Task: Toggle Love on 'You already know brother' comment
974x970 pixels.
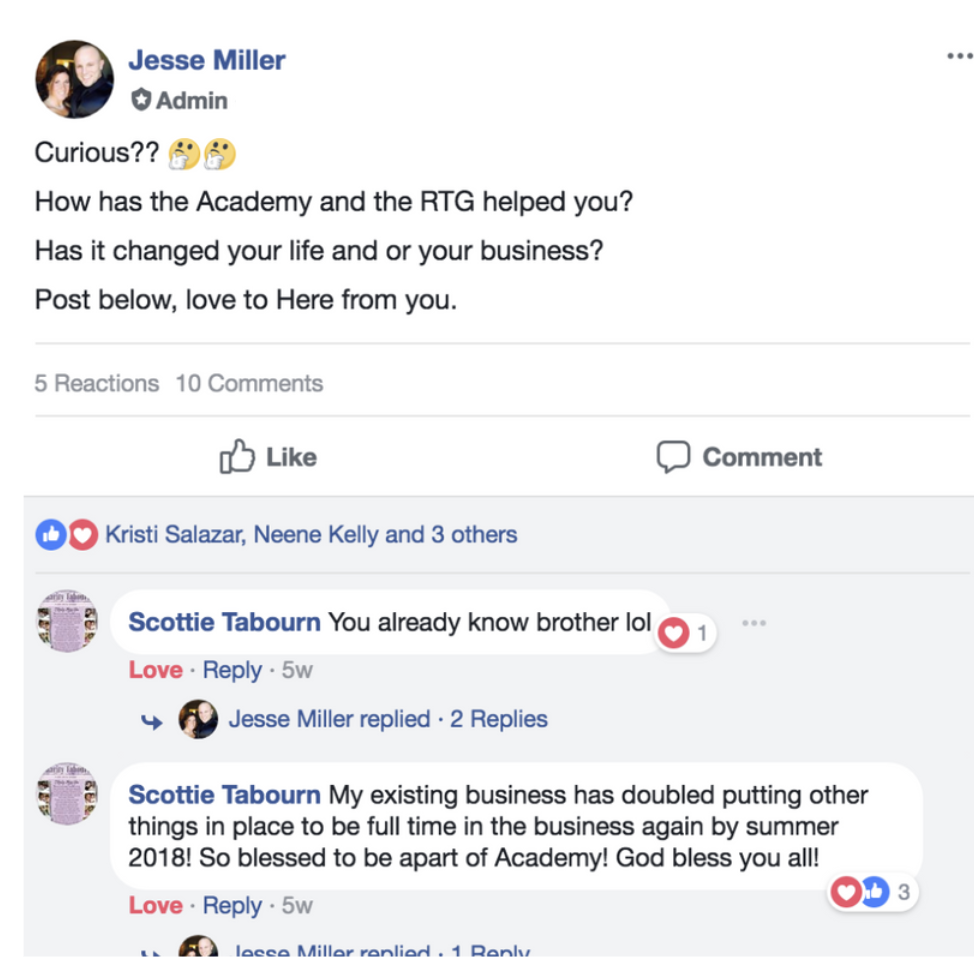Action: click(x=155, y=670)
